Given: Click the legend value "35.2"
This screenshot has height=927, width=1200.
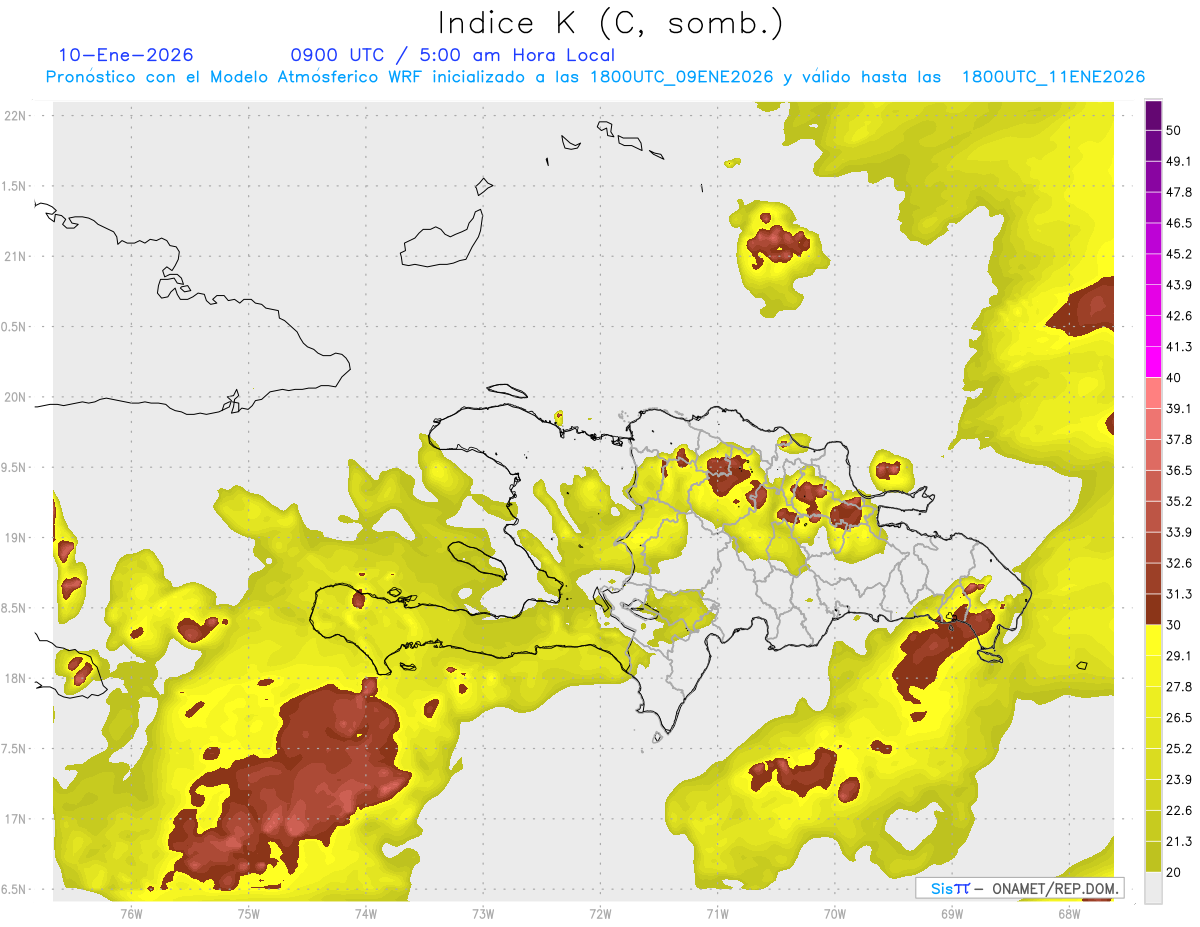Looking at the screenshot, I should point(1178,501).
